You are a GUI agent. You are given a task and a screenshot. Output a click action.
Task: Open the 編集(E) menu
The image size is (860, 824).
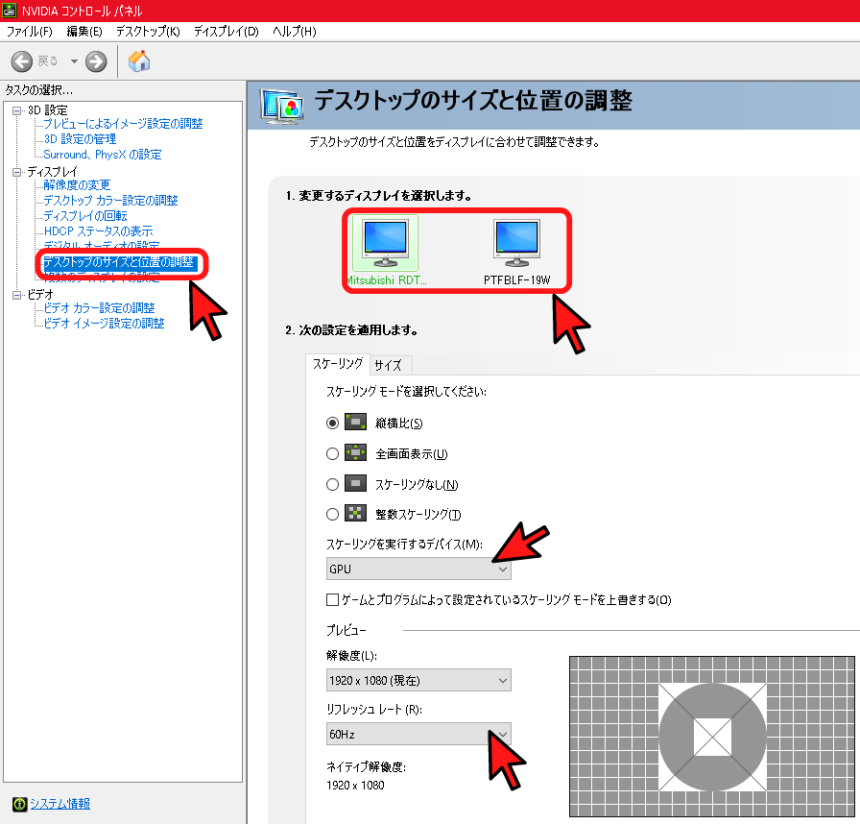[x=84, y=31]
